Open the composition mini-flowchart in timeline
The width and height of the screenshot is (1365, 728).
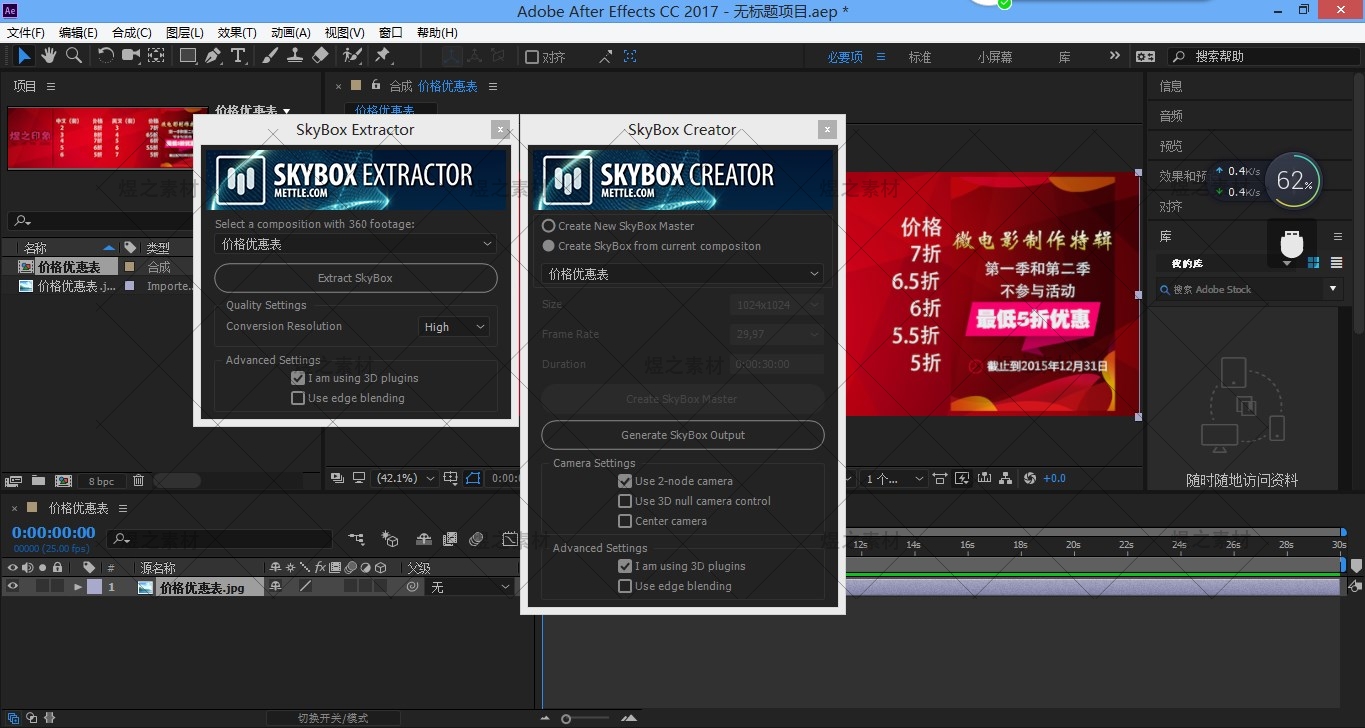[356, 539]
